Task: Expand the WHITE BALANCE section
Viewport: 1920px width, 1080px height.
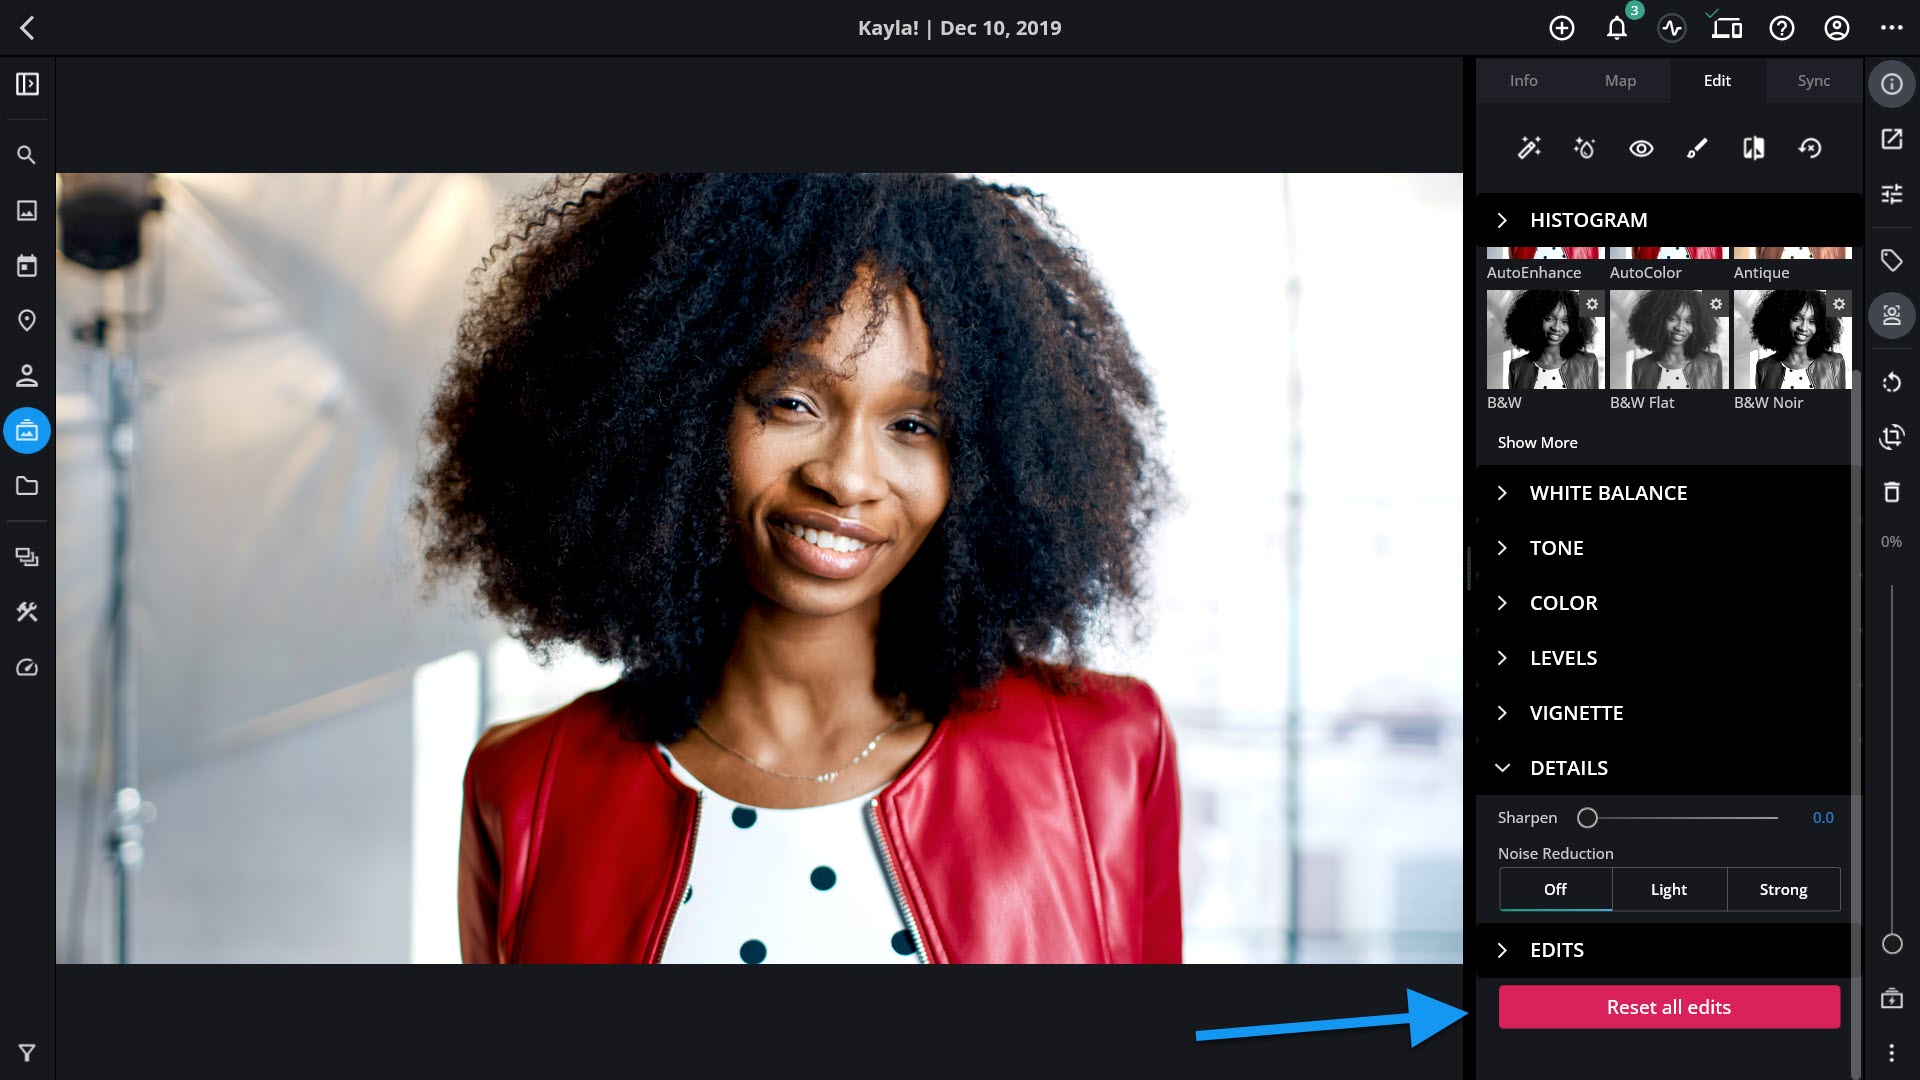Action: pos(1607,493)
